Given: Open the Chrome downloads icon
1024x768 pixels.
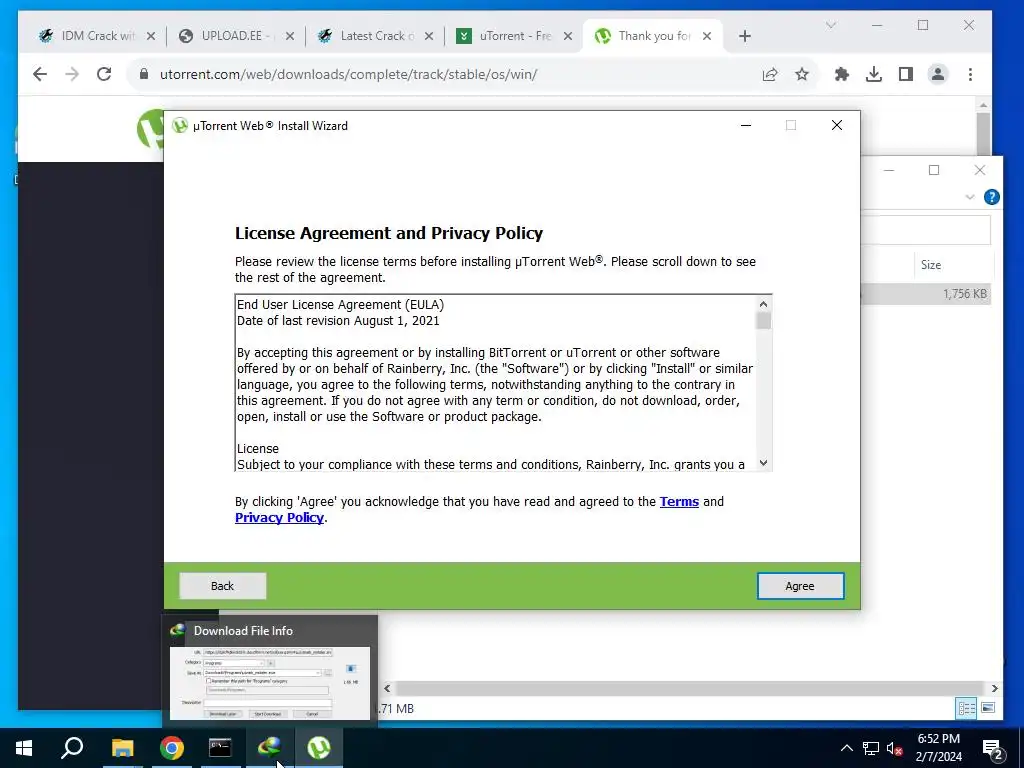Looking at the screenshot, I should (x=874, y=74).
